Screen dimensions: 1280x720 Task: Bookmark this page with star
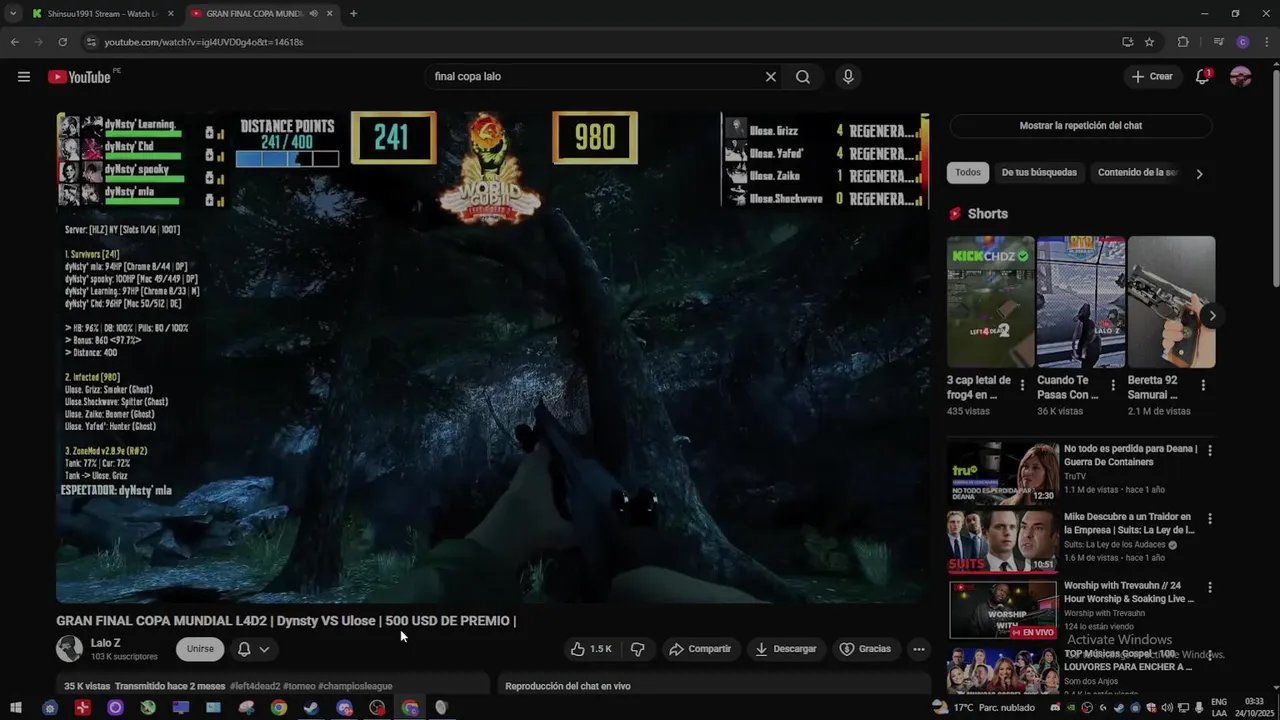1149,42
